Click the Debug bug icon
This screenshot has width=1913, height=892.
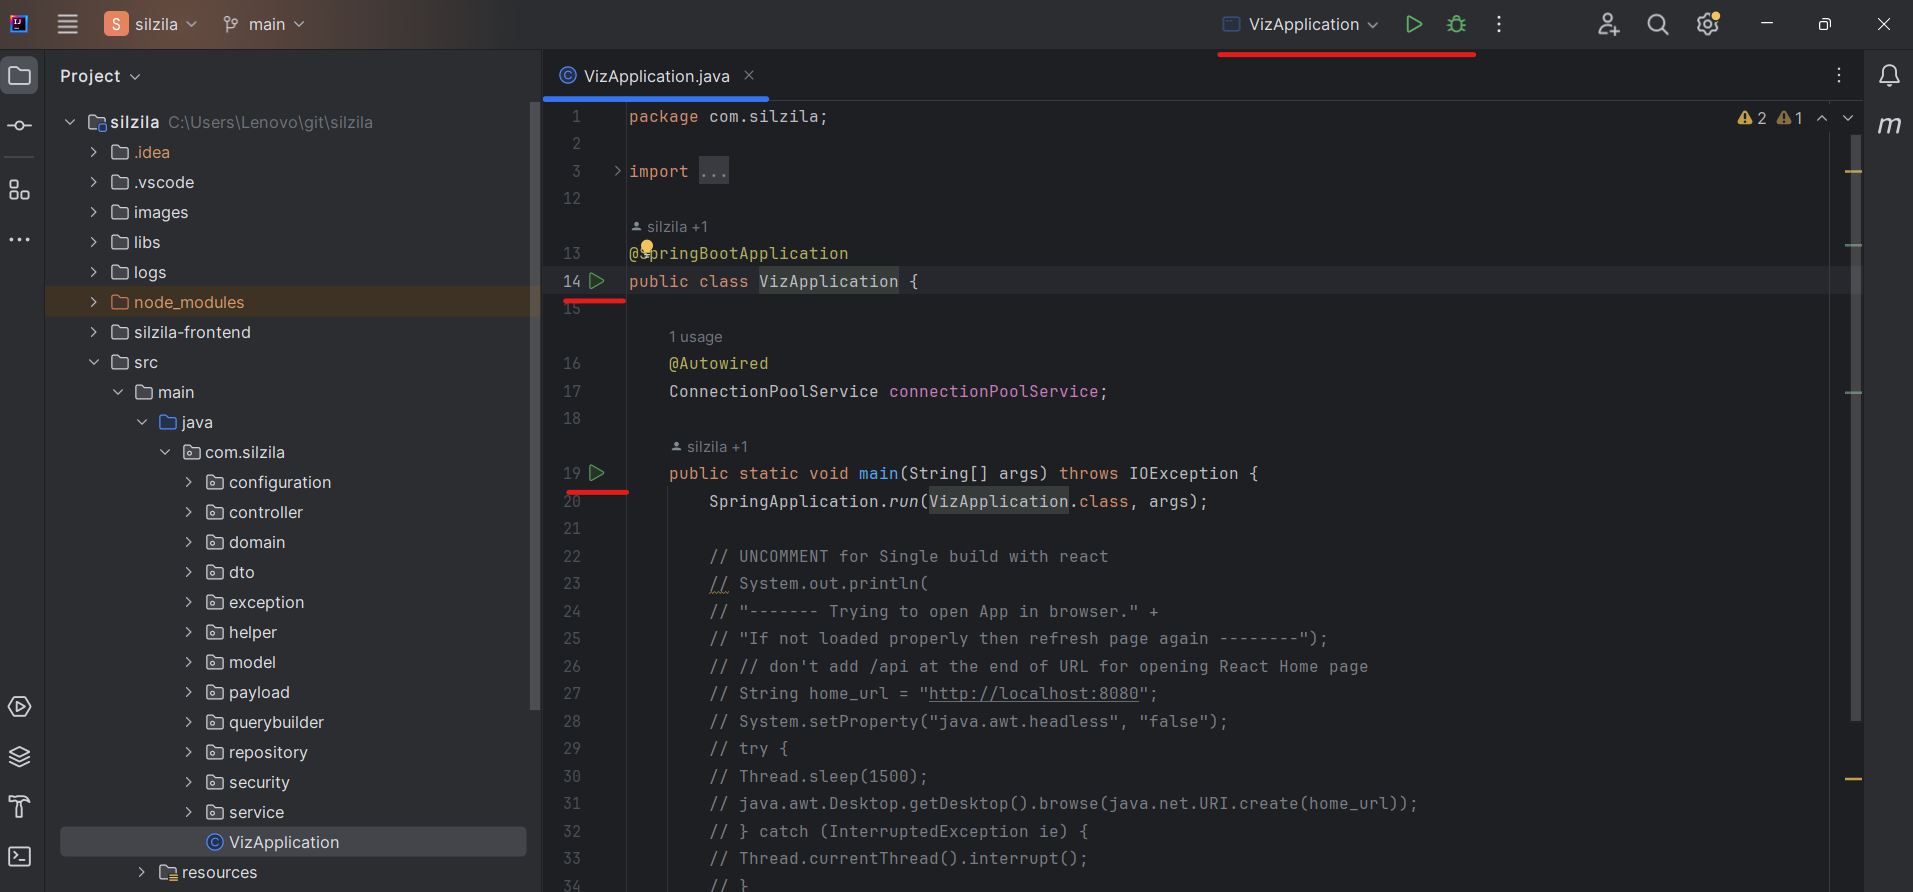(1456, 24)
